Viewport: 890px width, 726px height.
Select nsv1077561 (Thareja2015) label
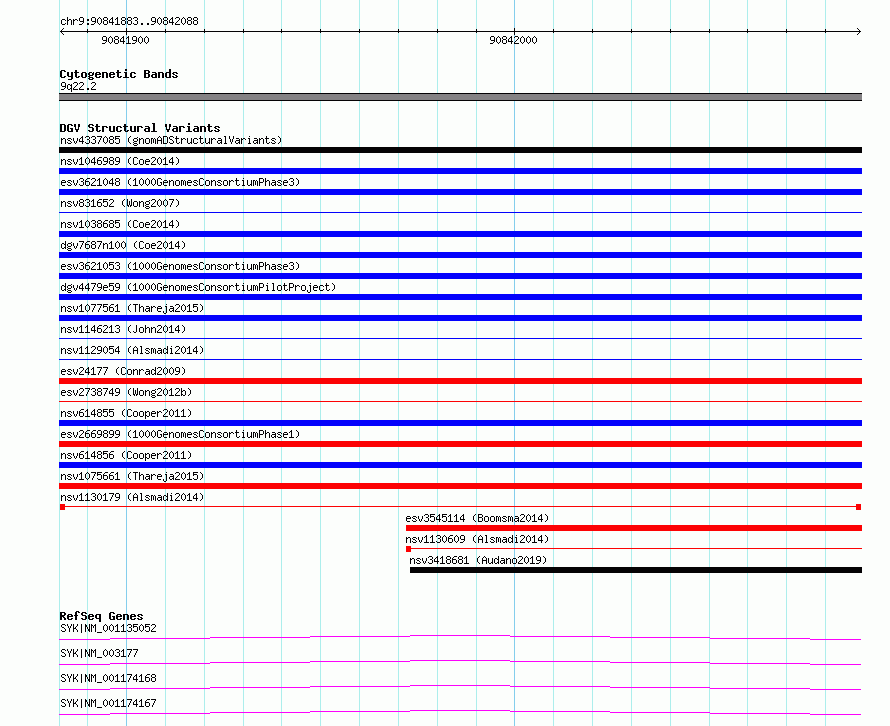(132, 308)
